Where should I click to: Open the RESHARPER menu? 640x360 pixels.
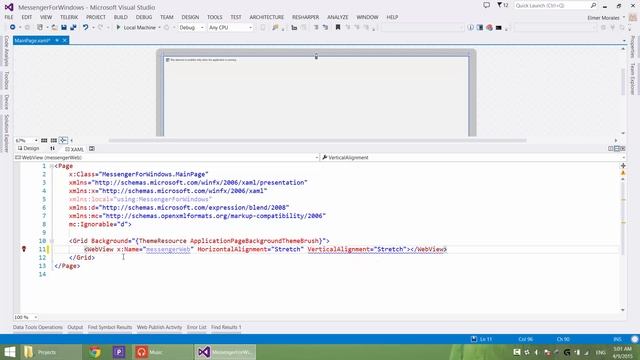[305, 17]
